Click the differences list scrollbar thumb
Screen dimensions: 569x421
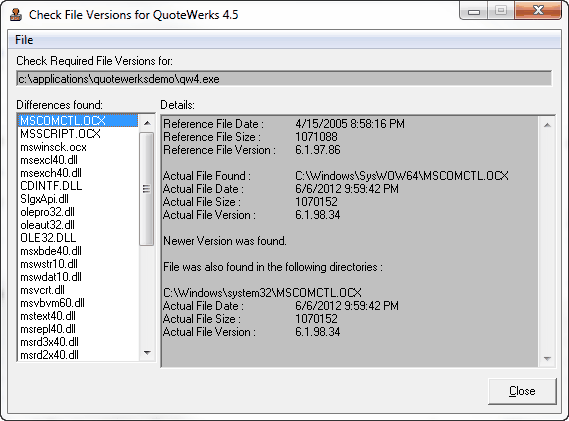[147, 189]
